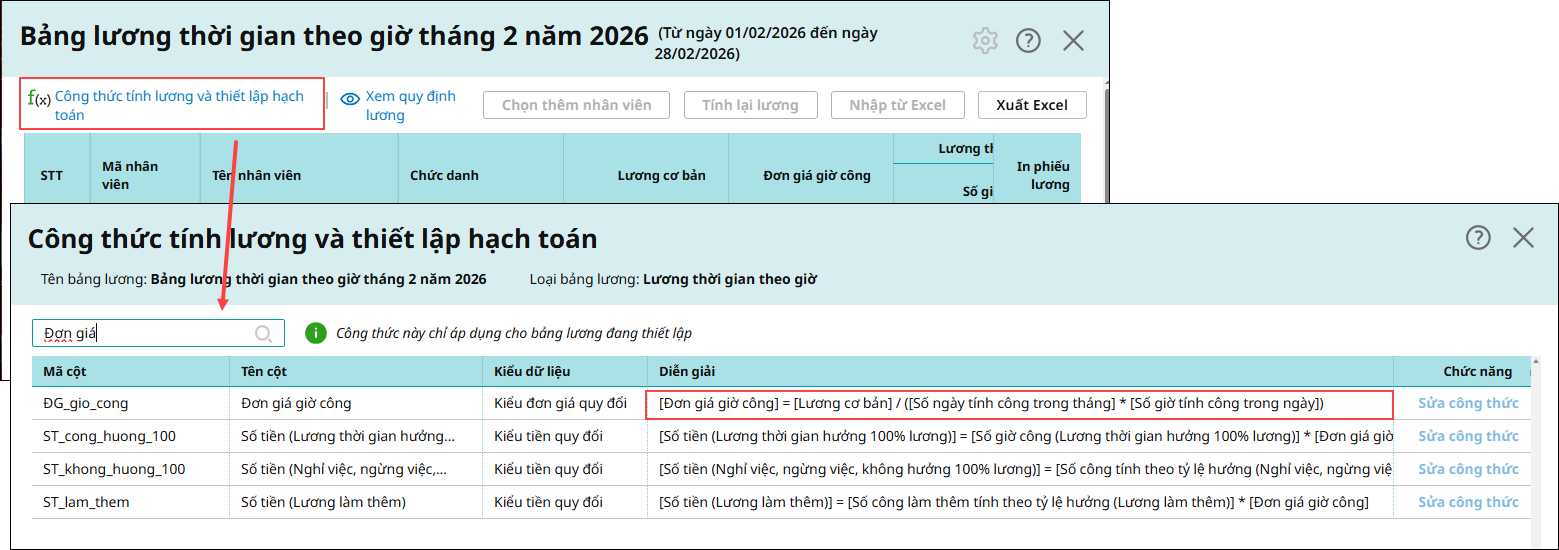Edit formula for ST_cong_huong_100 row

coord(1467,437)
